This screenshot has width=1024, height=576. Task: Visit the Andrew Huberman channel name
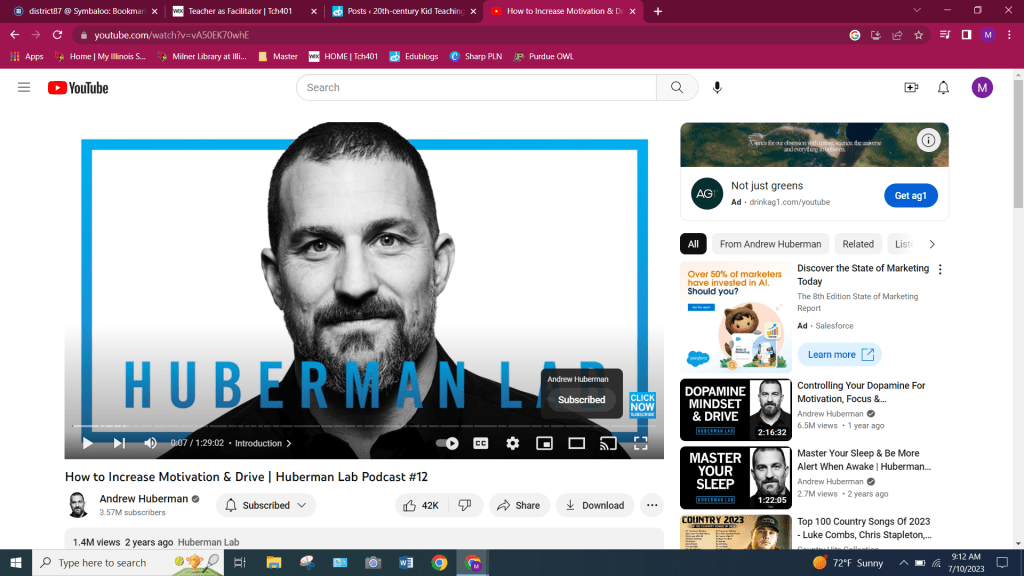144,499
